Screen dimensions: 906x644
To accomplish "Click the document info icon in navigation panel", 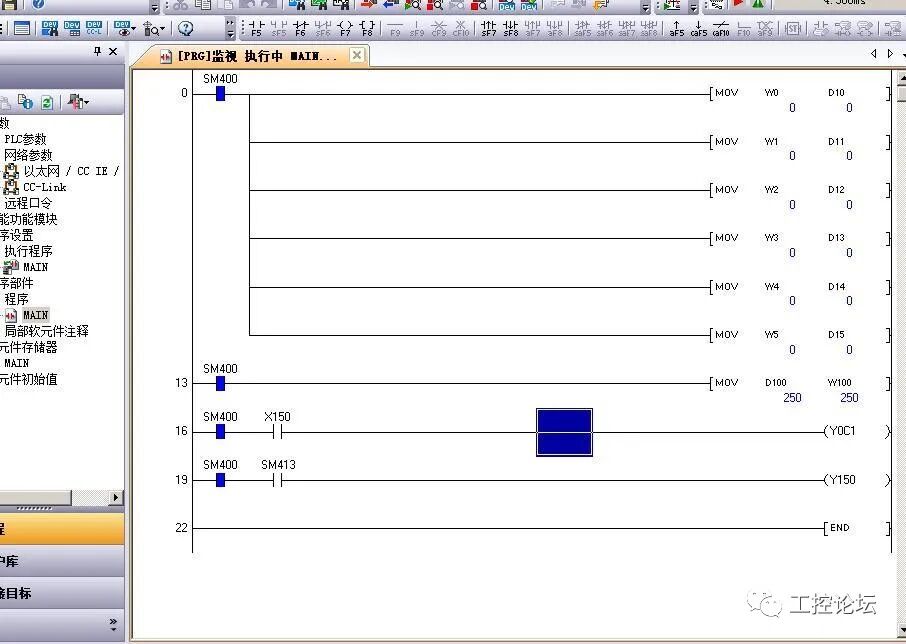I will coord(25,102).
